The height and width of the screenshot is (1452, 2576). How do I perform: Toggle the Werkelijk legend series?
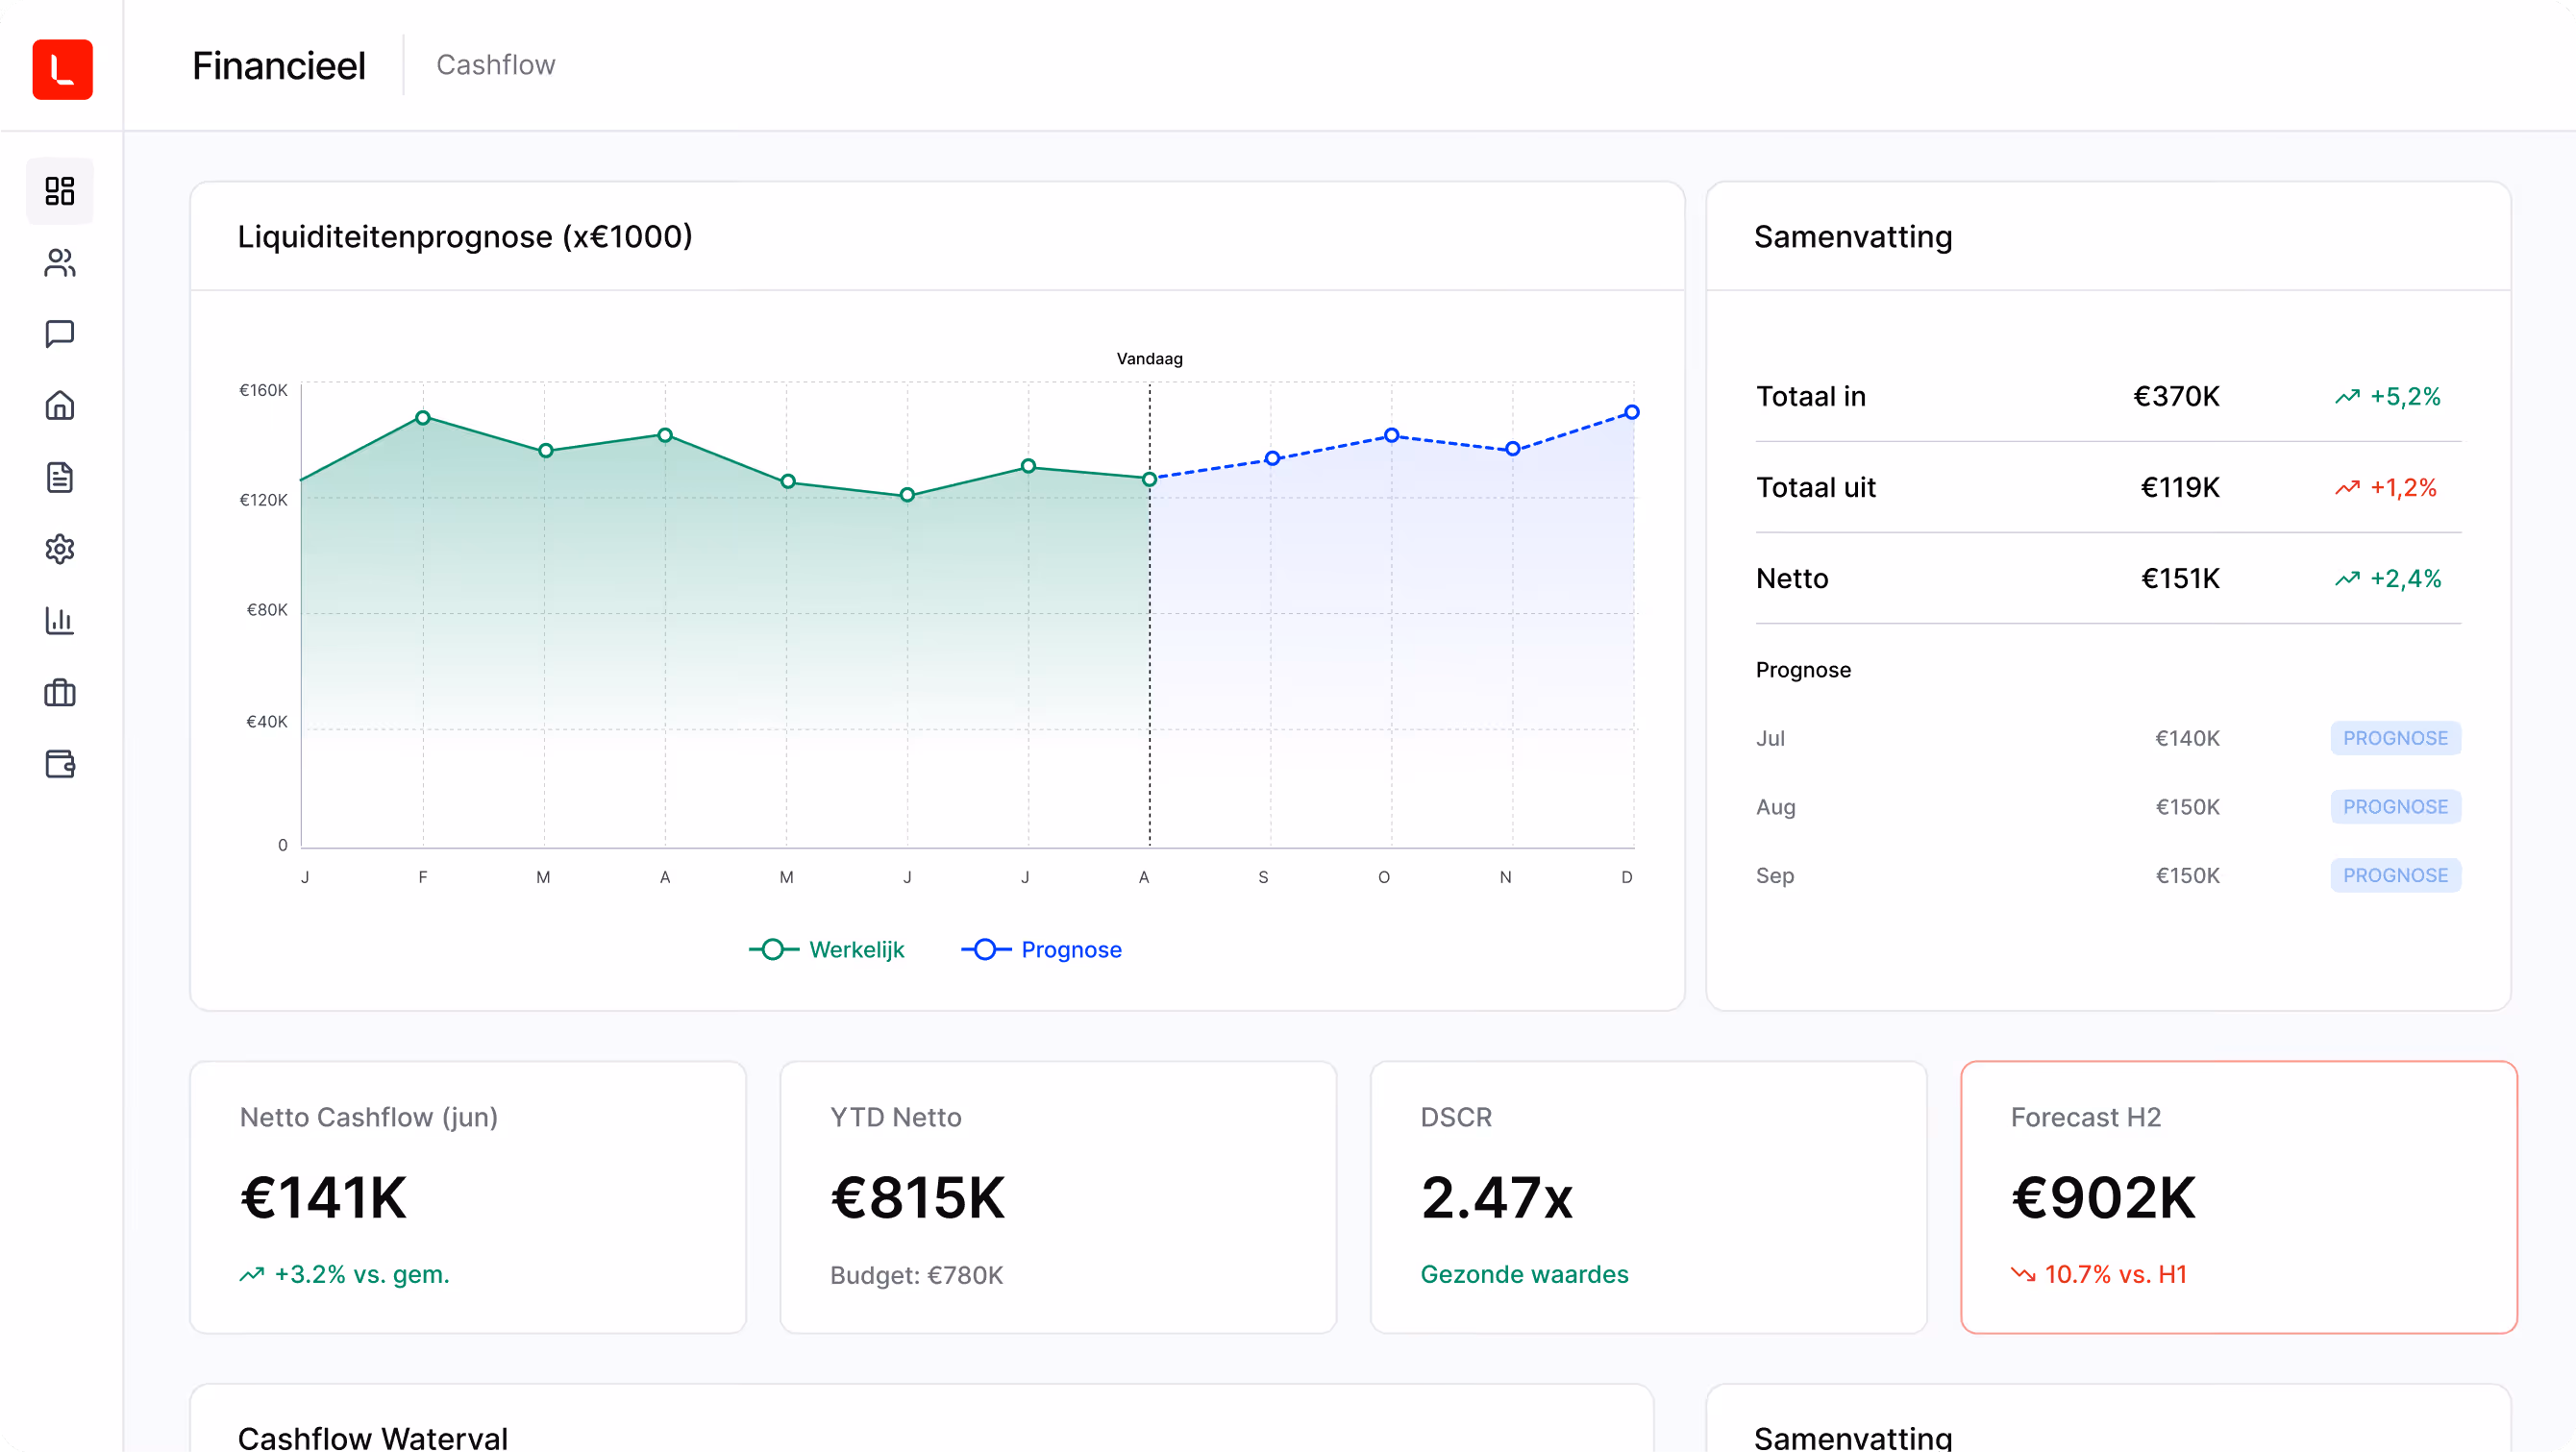(827, 950)
